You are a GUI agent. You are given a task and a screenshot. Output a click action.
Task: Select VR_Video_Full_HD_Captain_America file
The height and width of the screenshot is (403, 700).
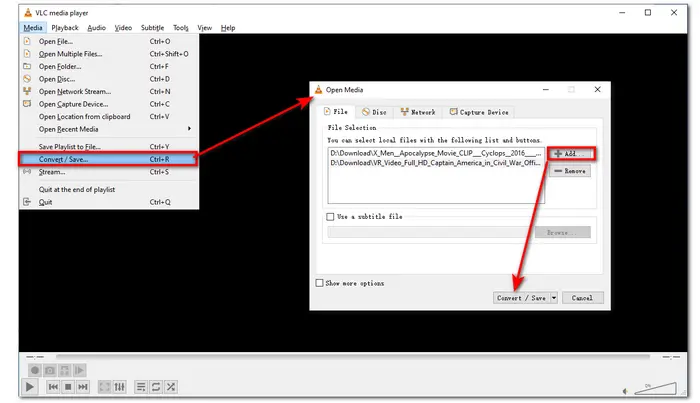pos(436,163)
